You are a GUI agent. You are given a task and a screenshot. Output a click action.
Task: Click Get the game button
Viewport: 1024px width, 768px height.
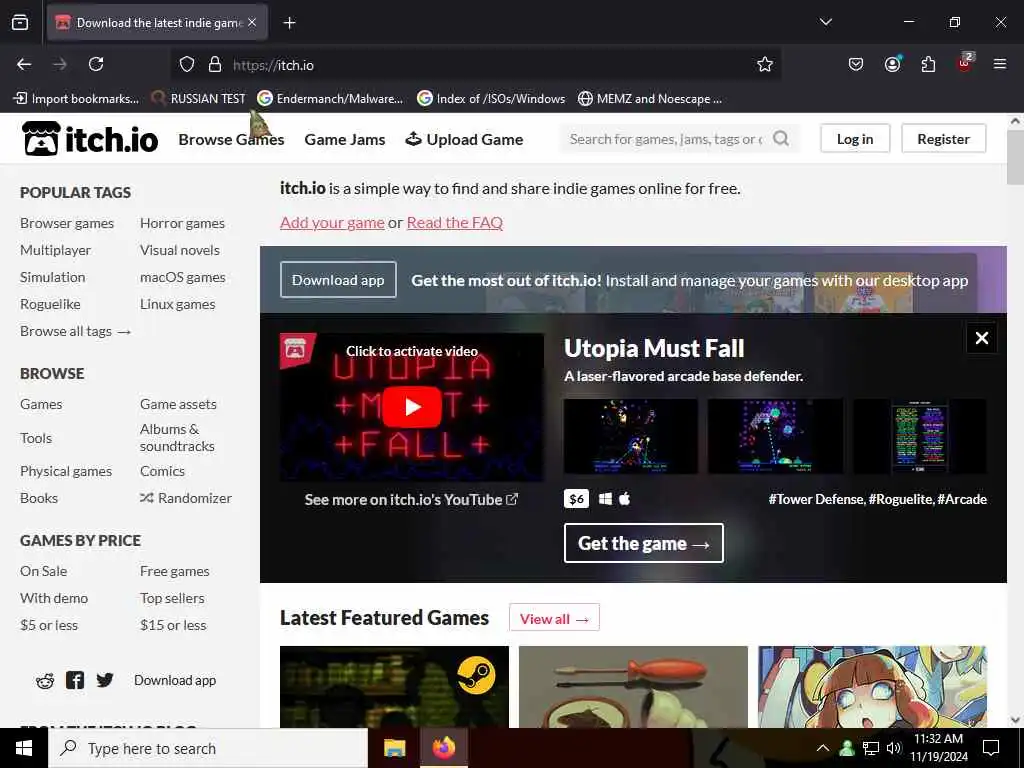[643, 543]
